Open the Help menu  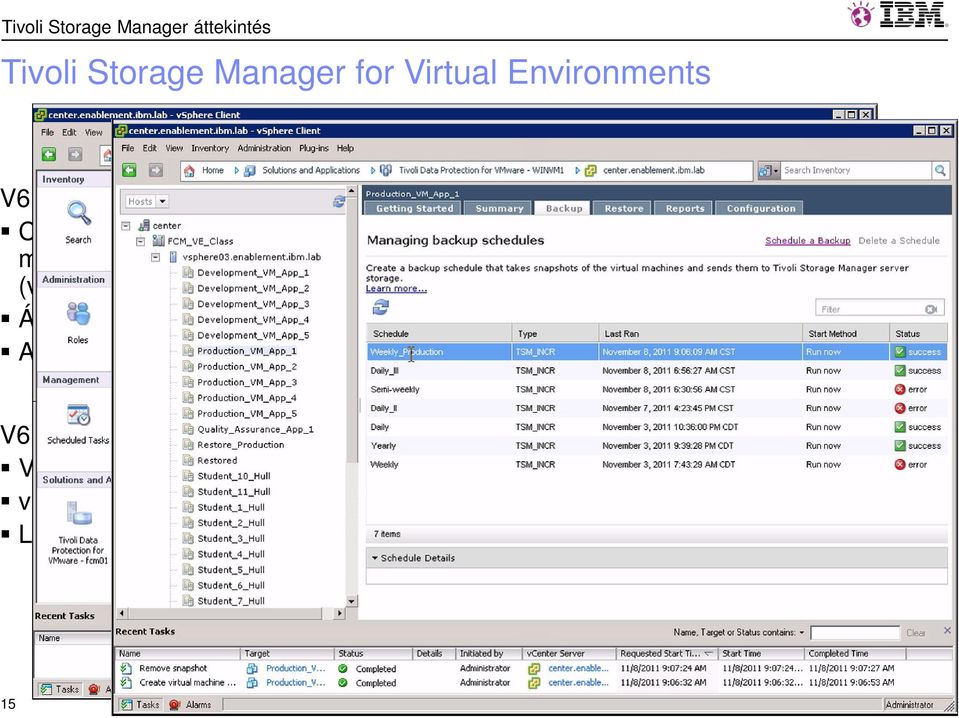click(346, 148)
